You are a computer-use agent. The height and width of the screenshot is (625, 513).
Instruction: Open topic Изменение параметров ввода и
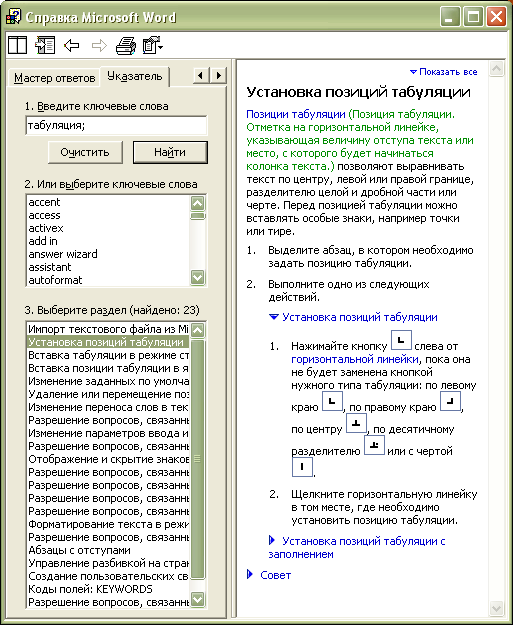point(108,433)
